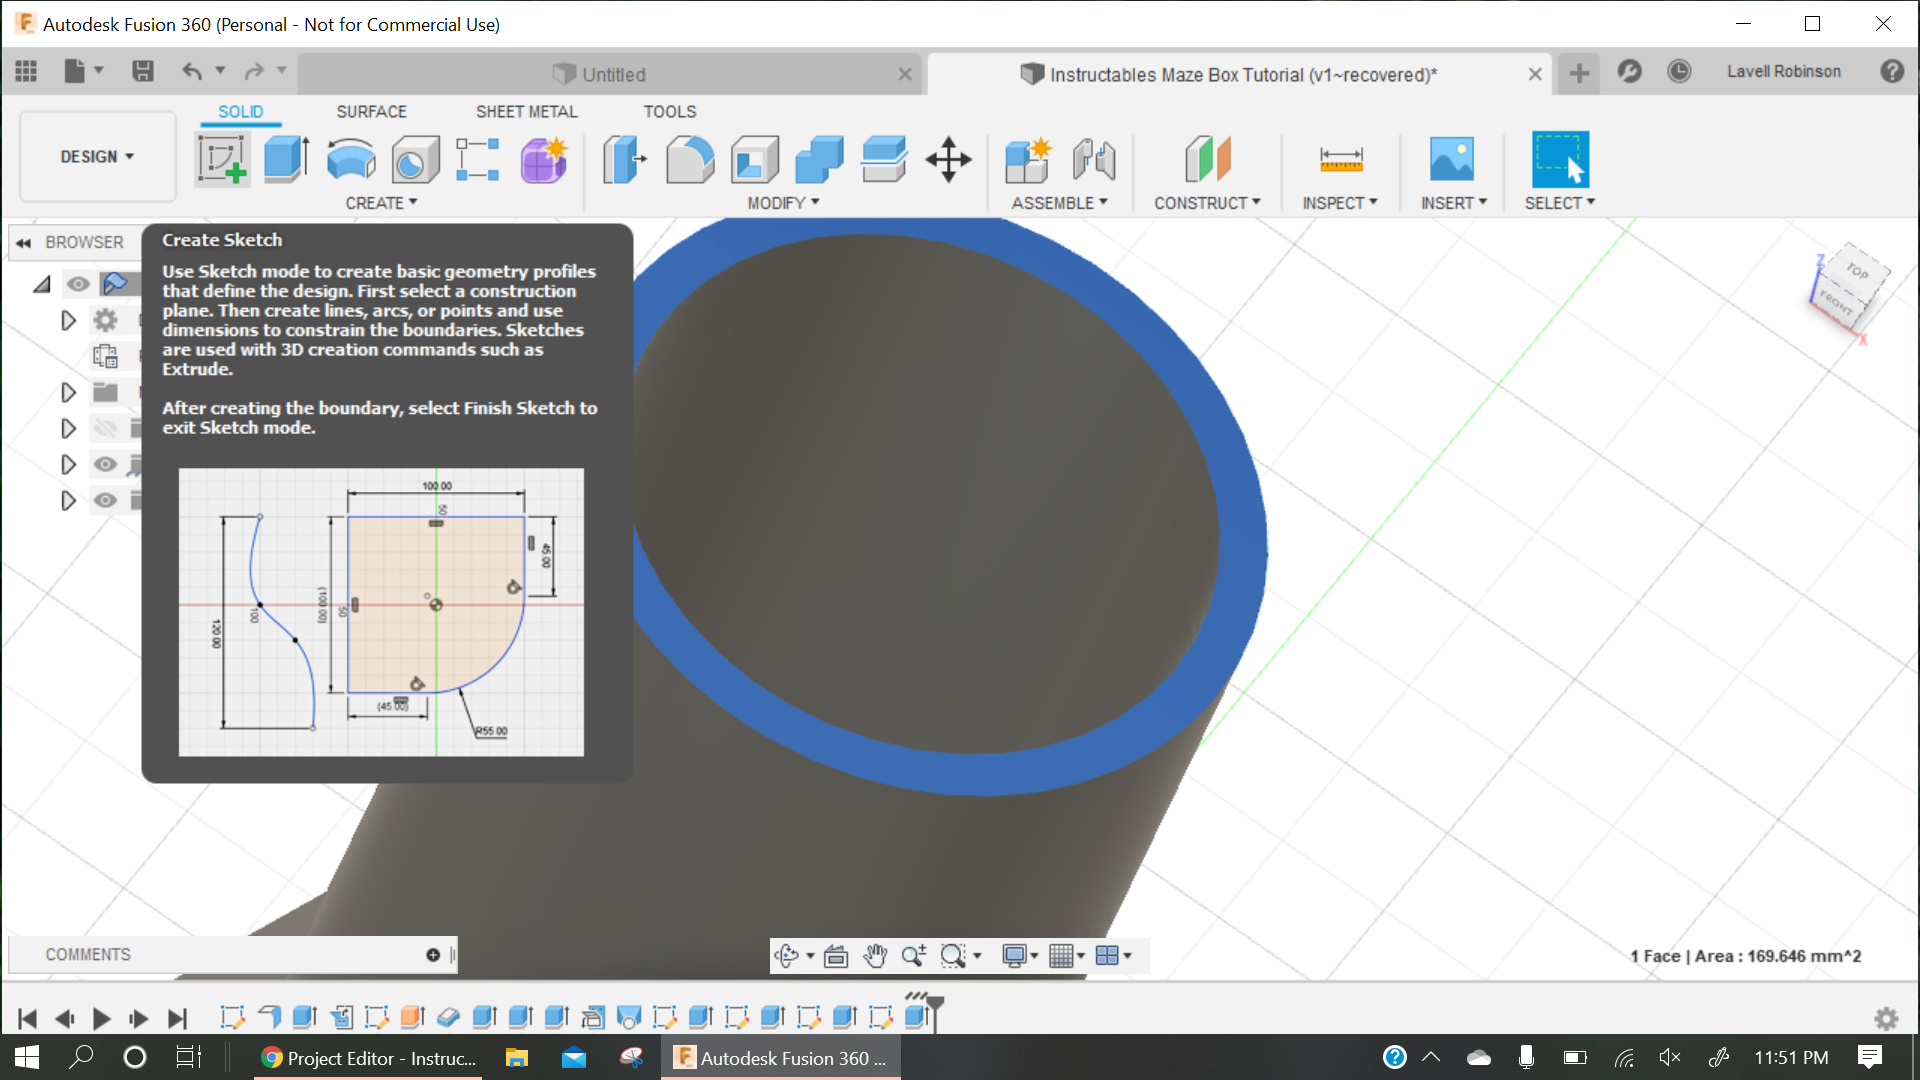Click the Orbit navigation tool

[787, 956]
